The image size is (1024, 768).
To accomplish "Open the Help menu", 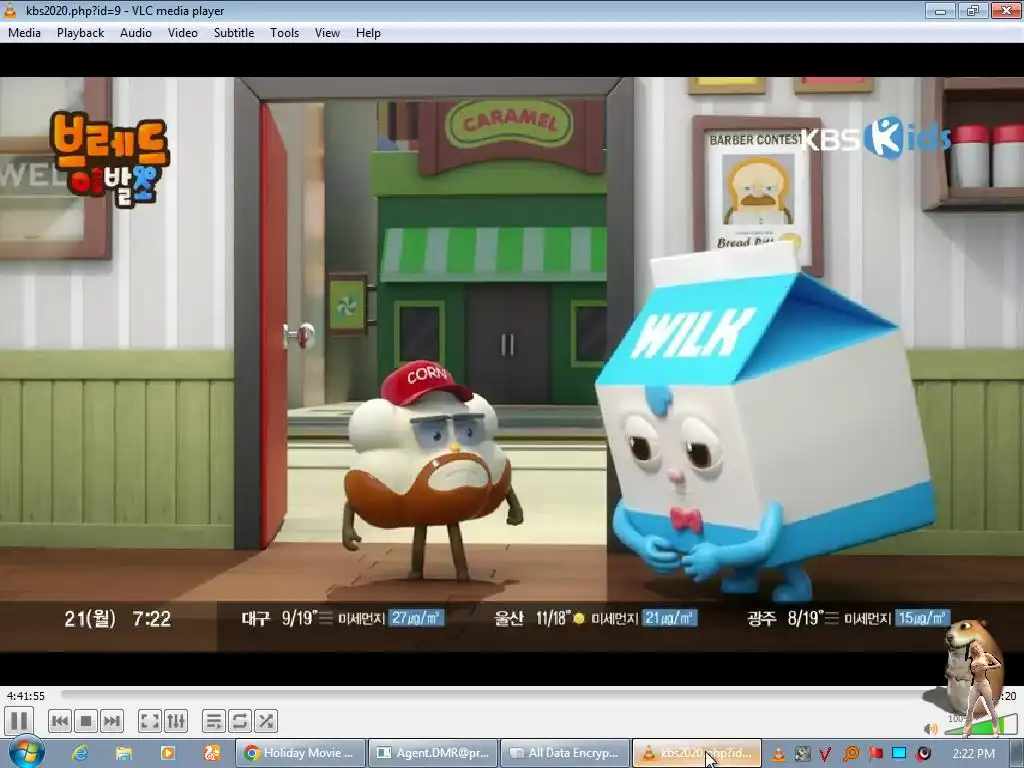I will [368, 33].
